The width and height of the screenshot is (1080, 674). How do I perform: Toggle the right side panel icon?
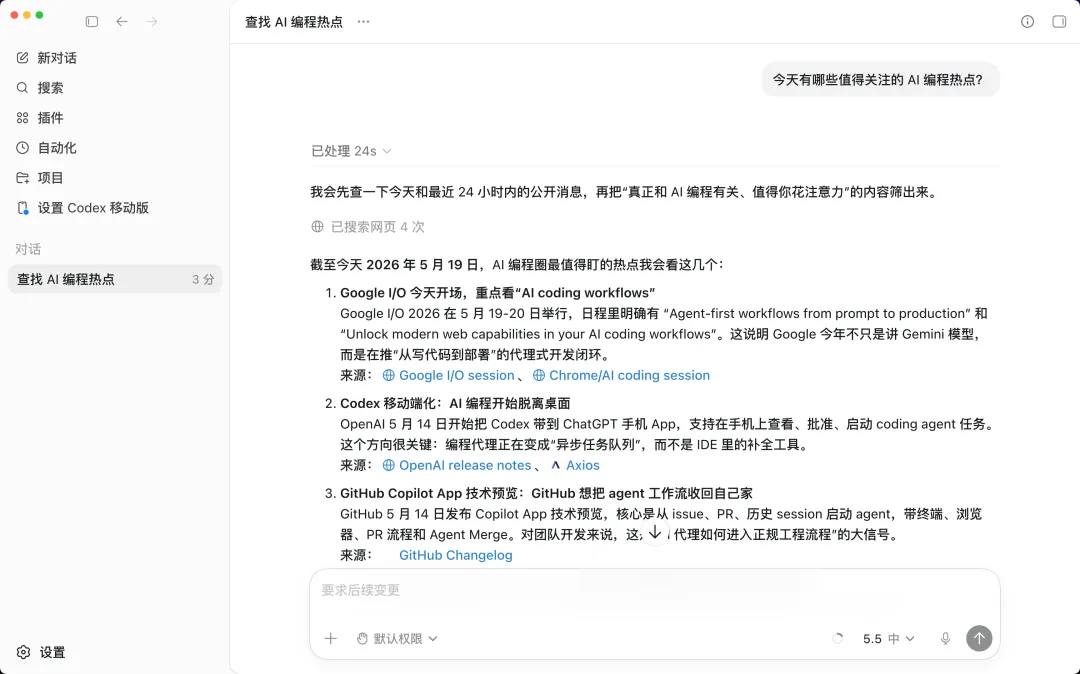tap(1059, 21)
